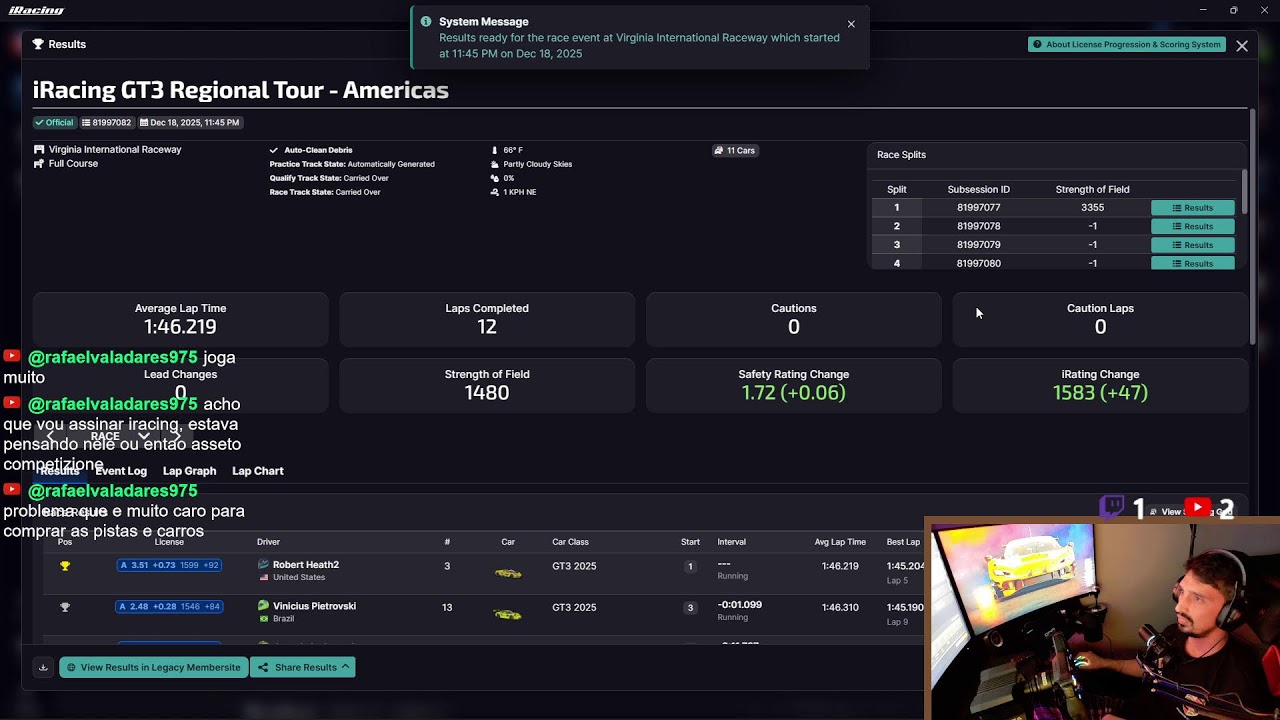
Task: Click the Caution Laps 0 card
Action: (x=1100, y=319)
